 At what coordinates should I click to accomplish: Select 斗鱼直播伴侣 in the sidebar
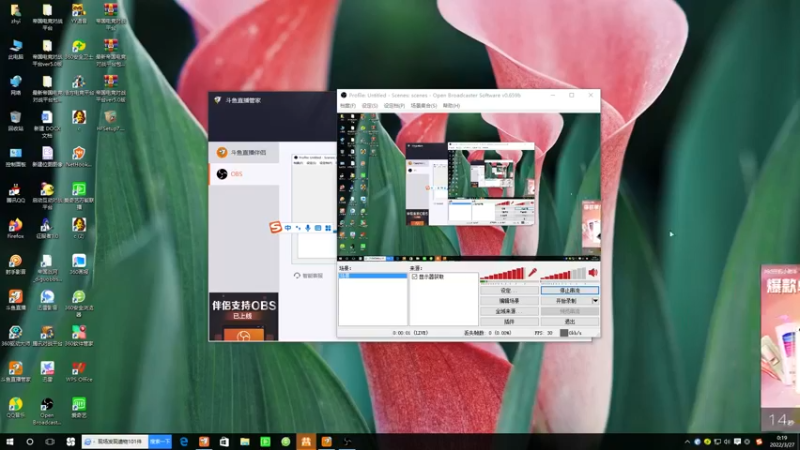pyautogui.click(x=244, y=153)
